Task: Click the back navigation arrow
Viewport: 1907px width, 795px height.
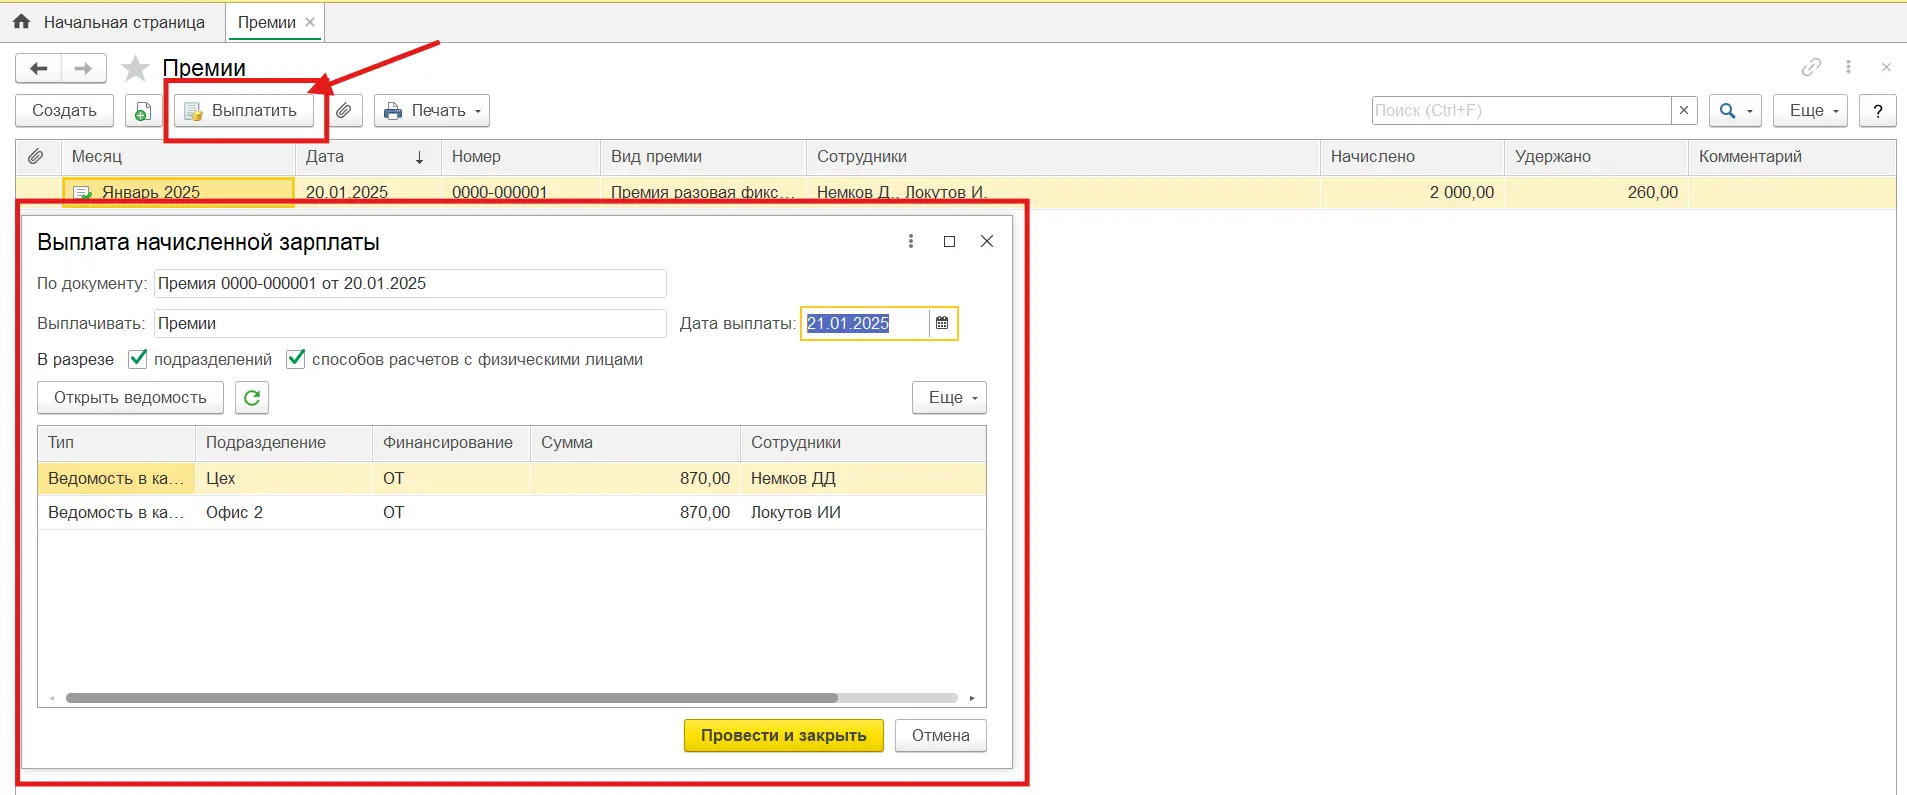Action: pyautogui.click(x=39, y=68)
